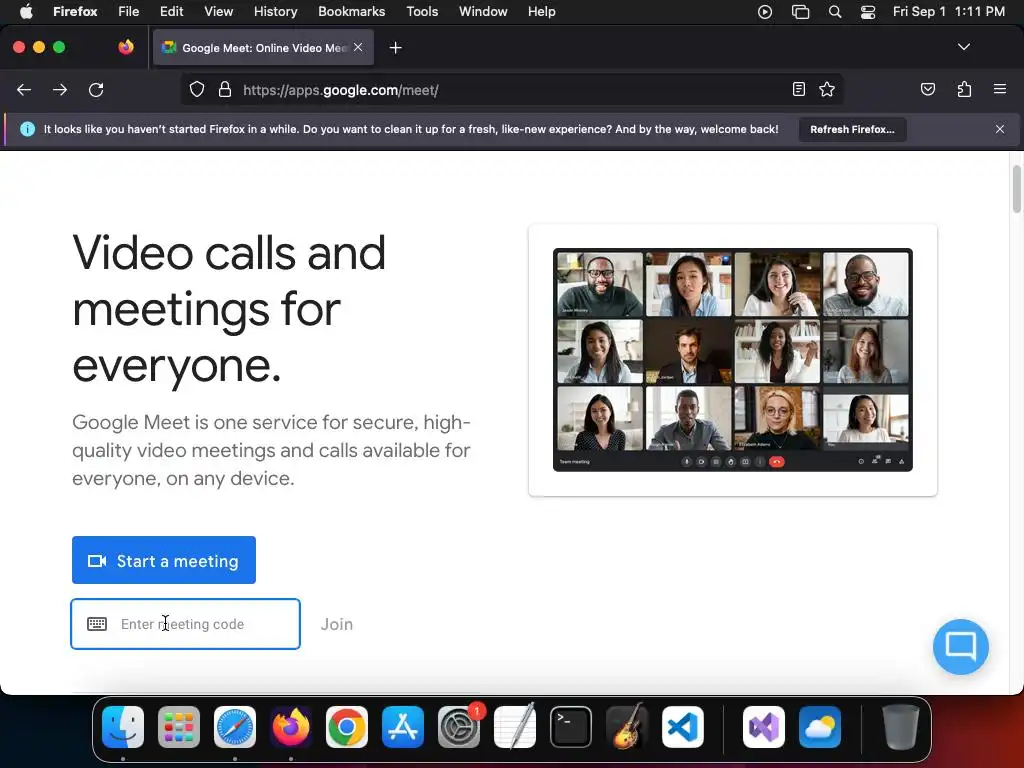Viewport: 1024px width, 768px height.
Task: Open System Preferences with badge in dock
Action: click(459, 727)
